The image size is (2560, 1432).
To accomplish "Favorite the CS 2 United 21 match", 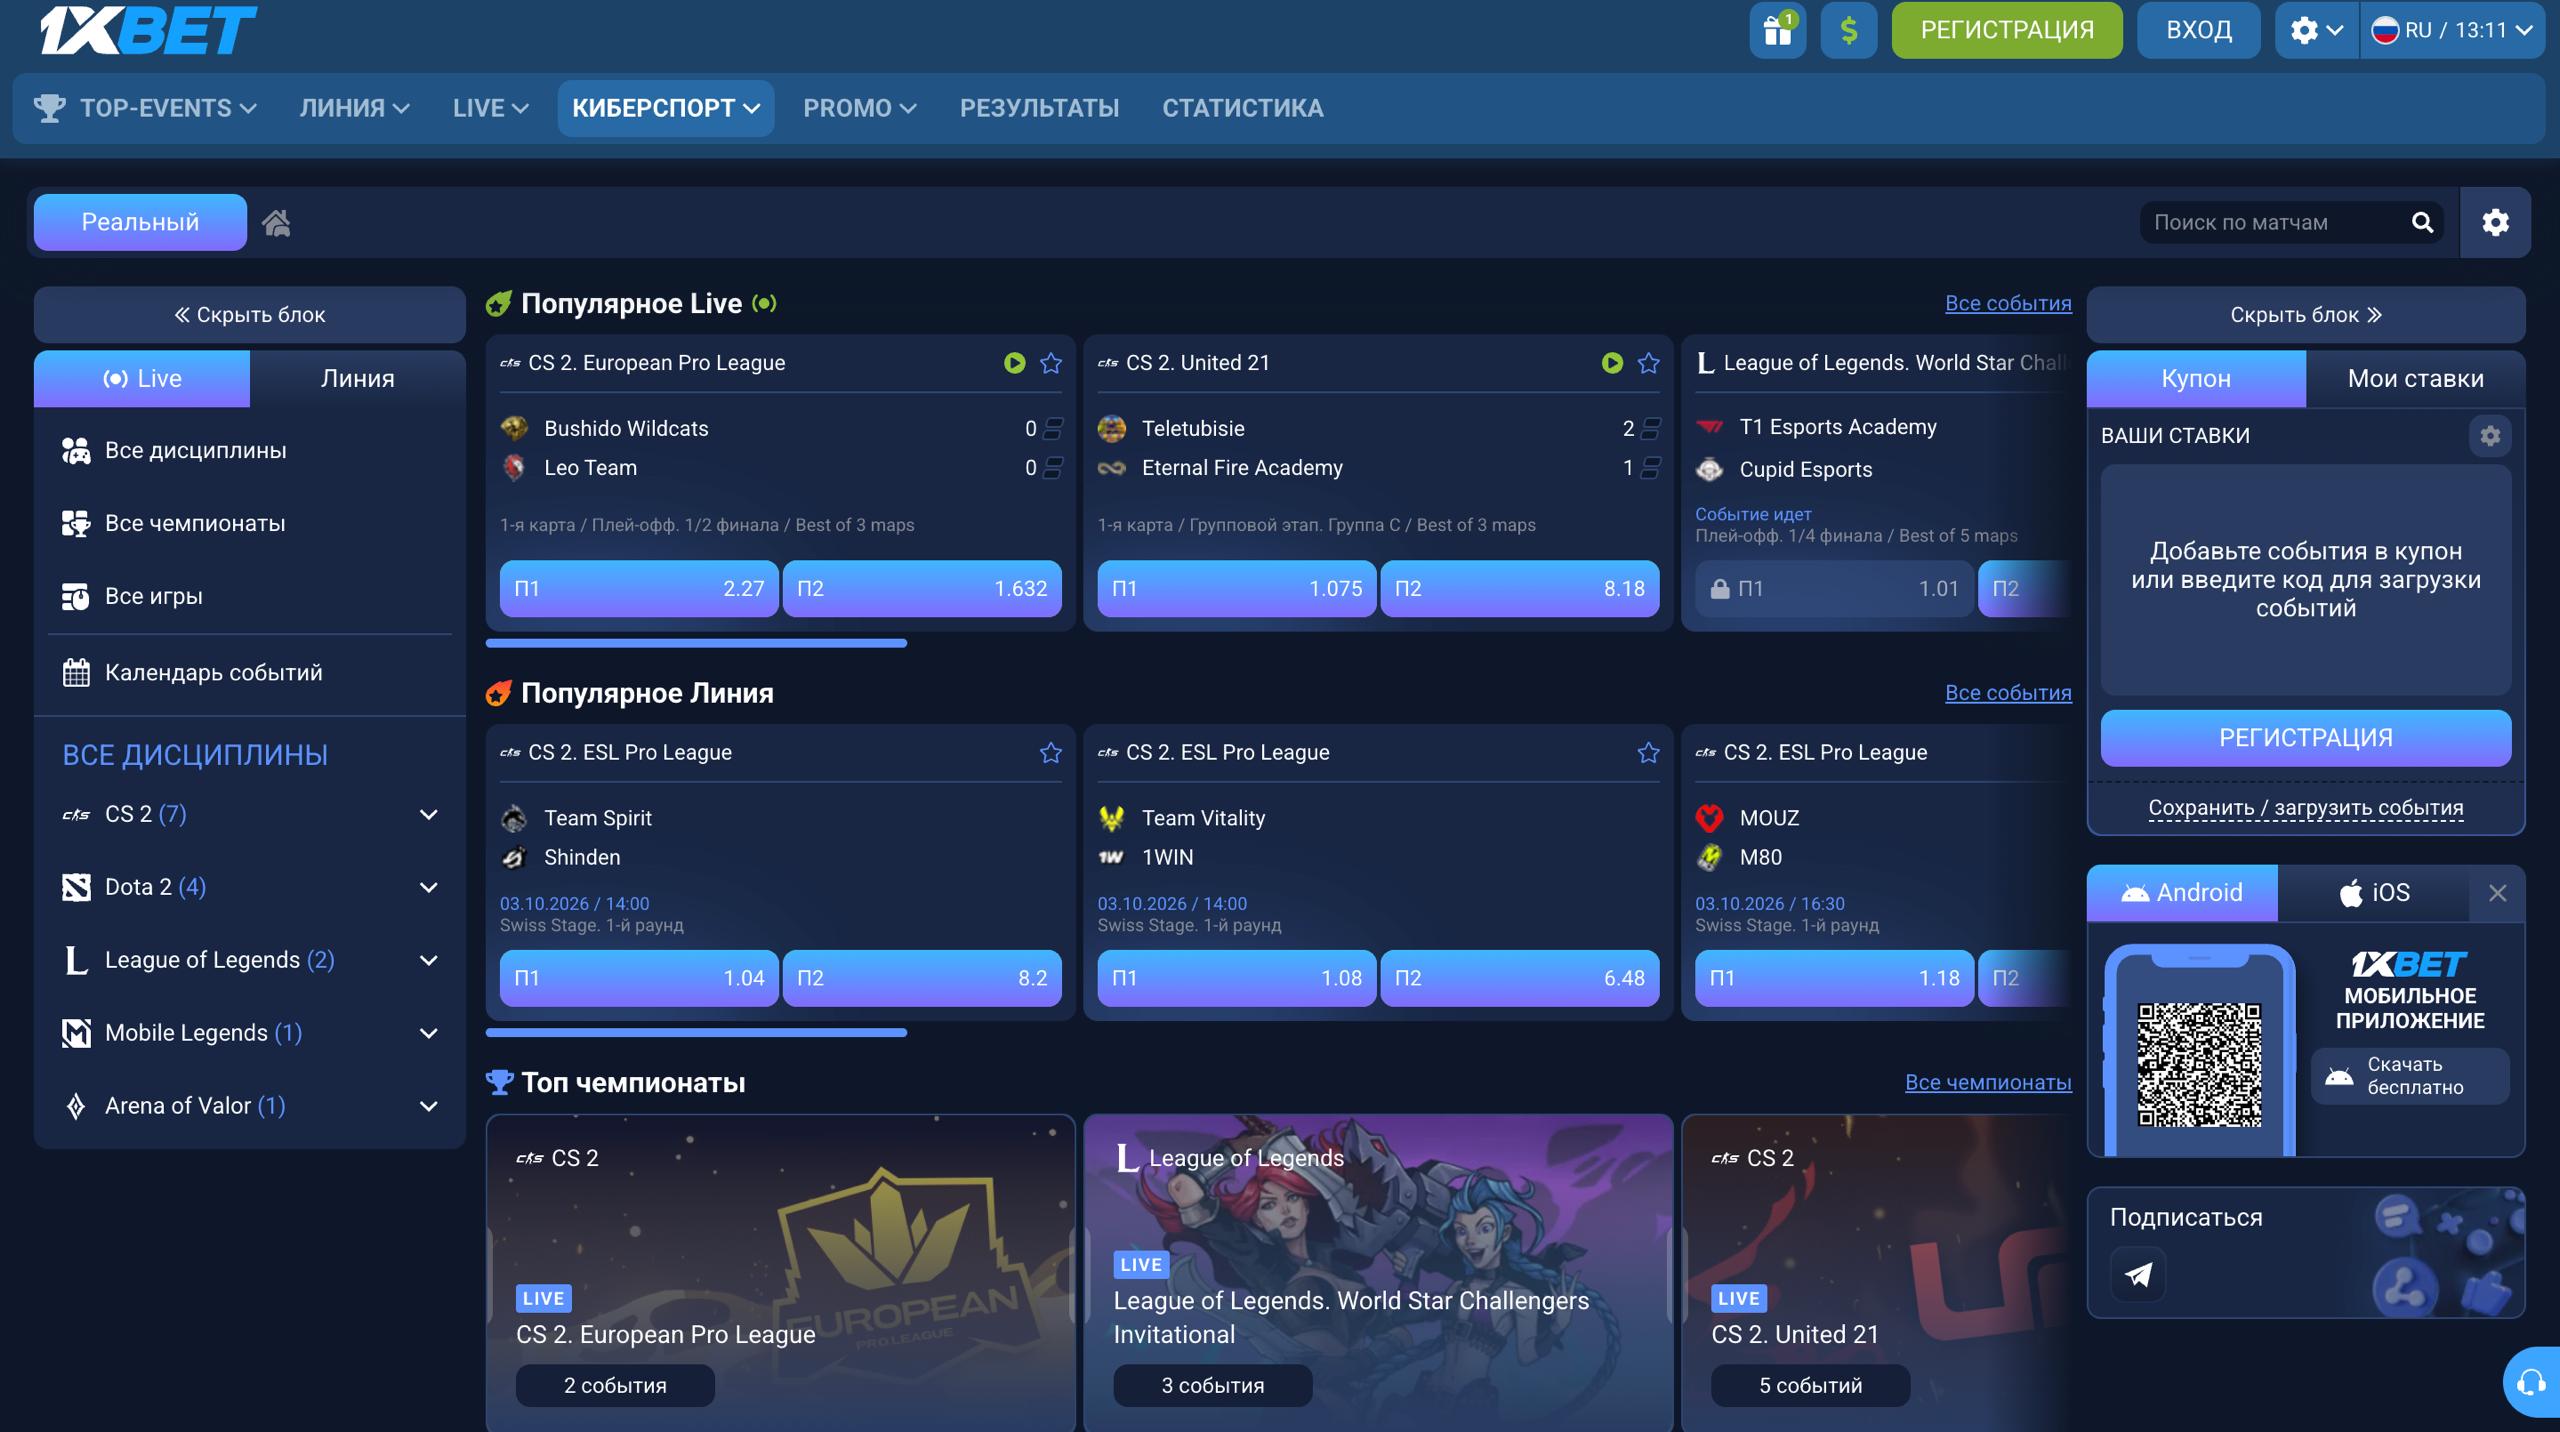I will tap(1648, 363).
